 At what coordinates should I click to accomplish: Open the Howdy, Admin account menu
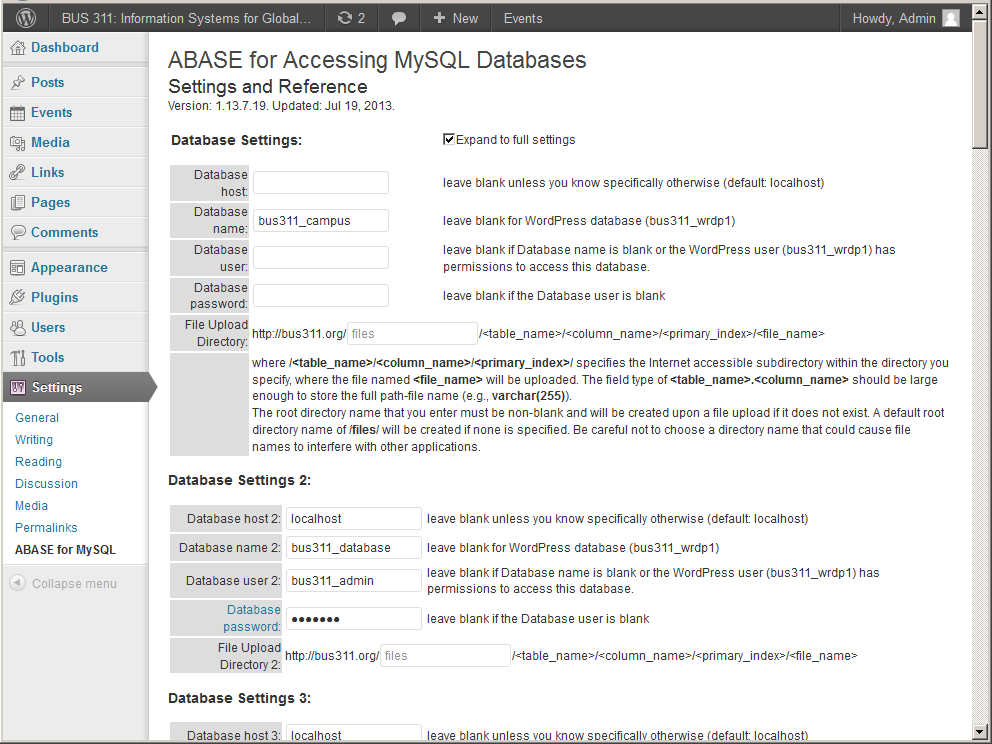(x=894, y=18)
